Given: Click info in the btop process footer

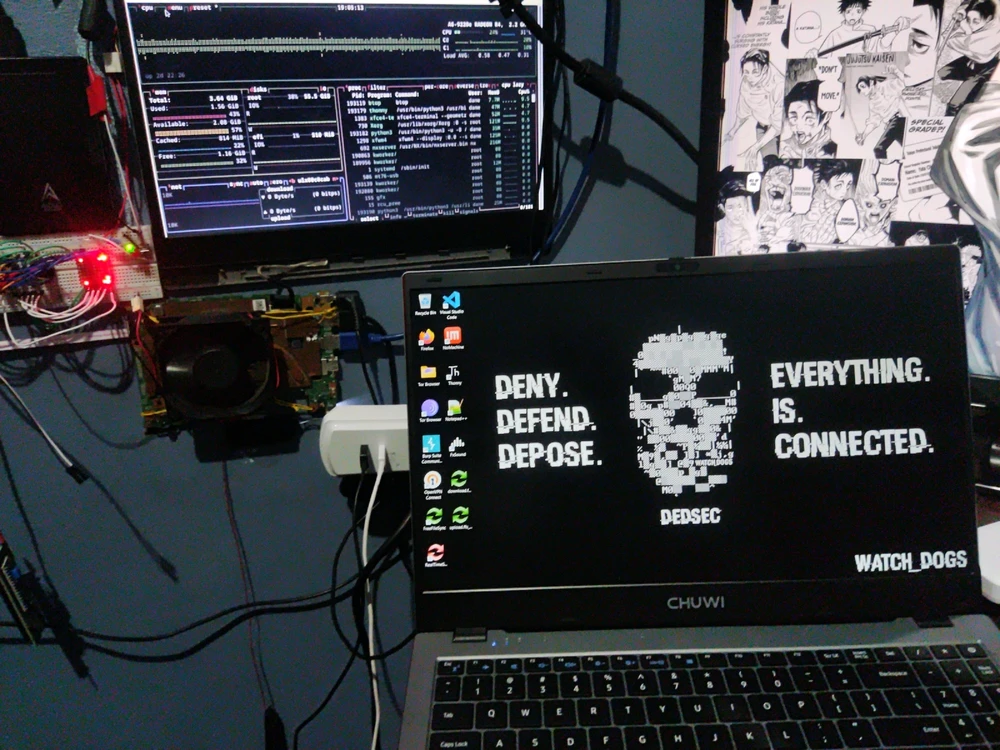Looking at the screenshot, I should click(396, 216).
